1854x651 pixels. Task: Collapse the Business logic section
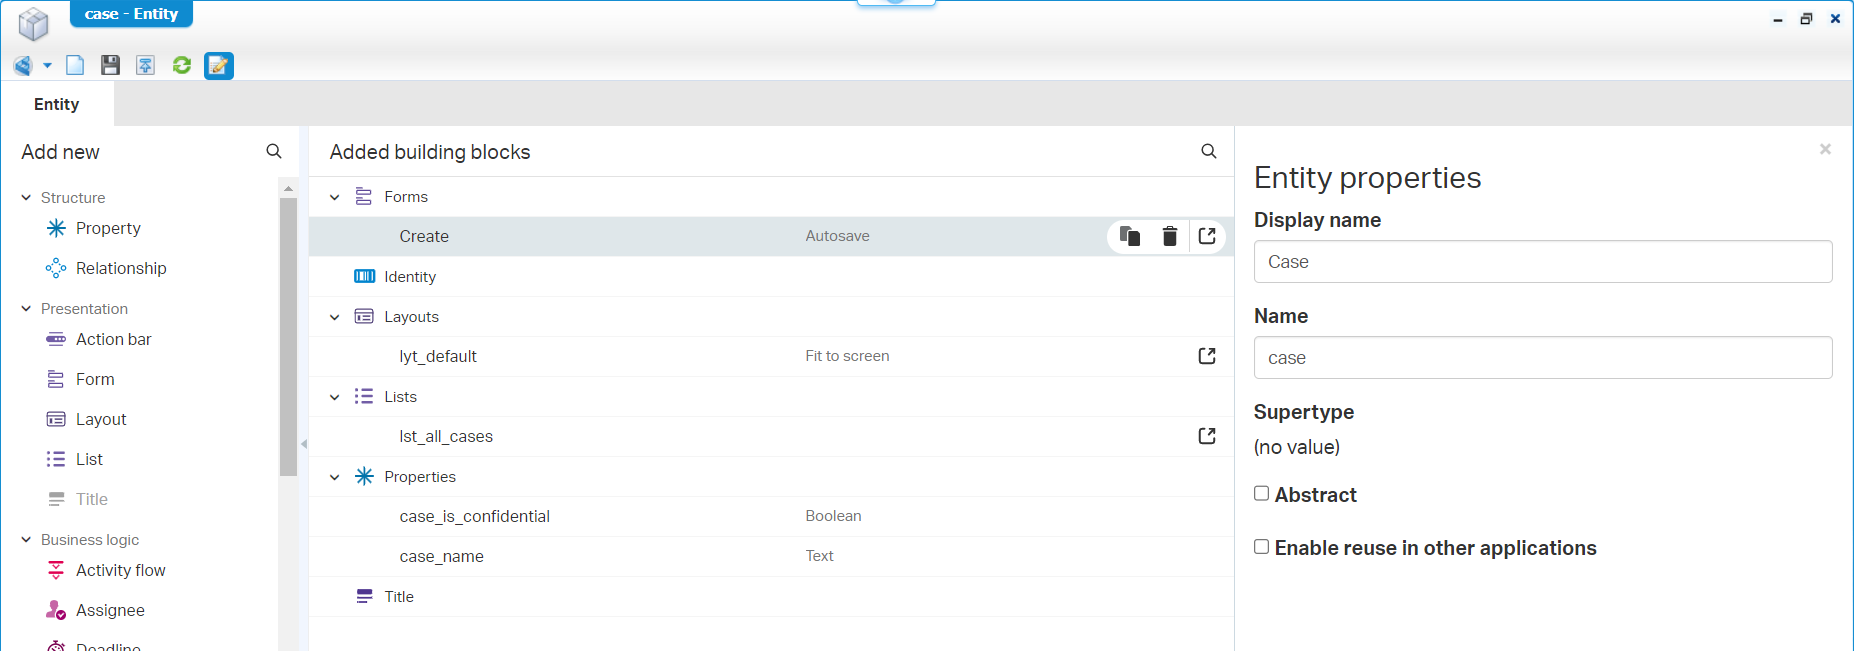26,539
